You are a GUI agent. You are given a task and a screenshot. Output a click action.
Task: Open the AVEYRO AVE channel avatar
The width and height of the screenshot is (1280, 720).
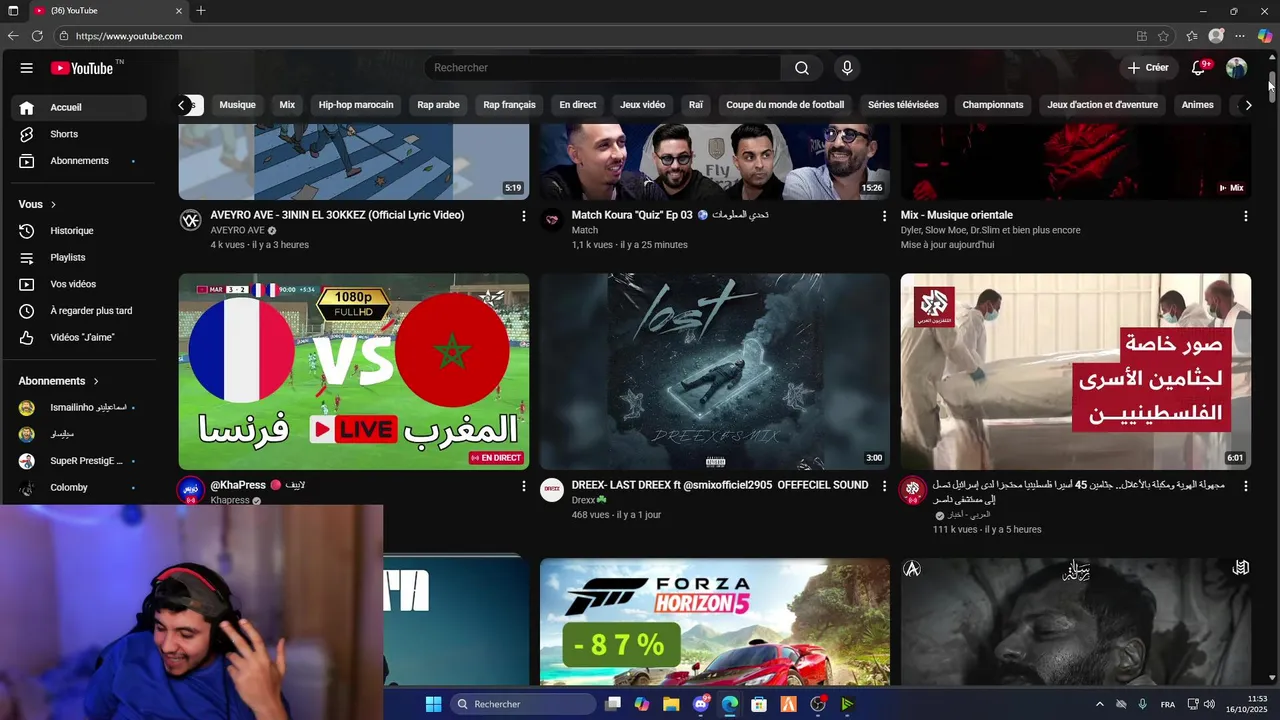190,220
